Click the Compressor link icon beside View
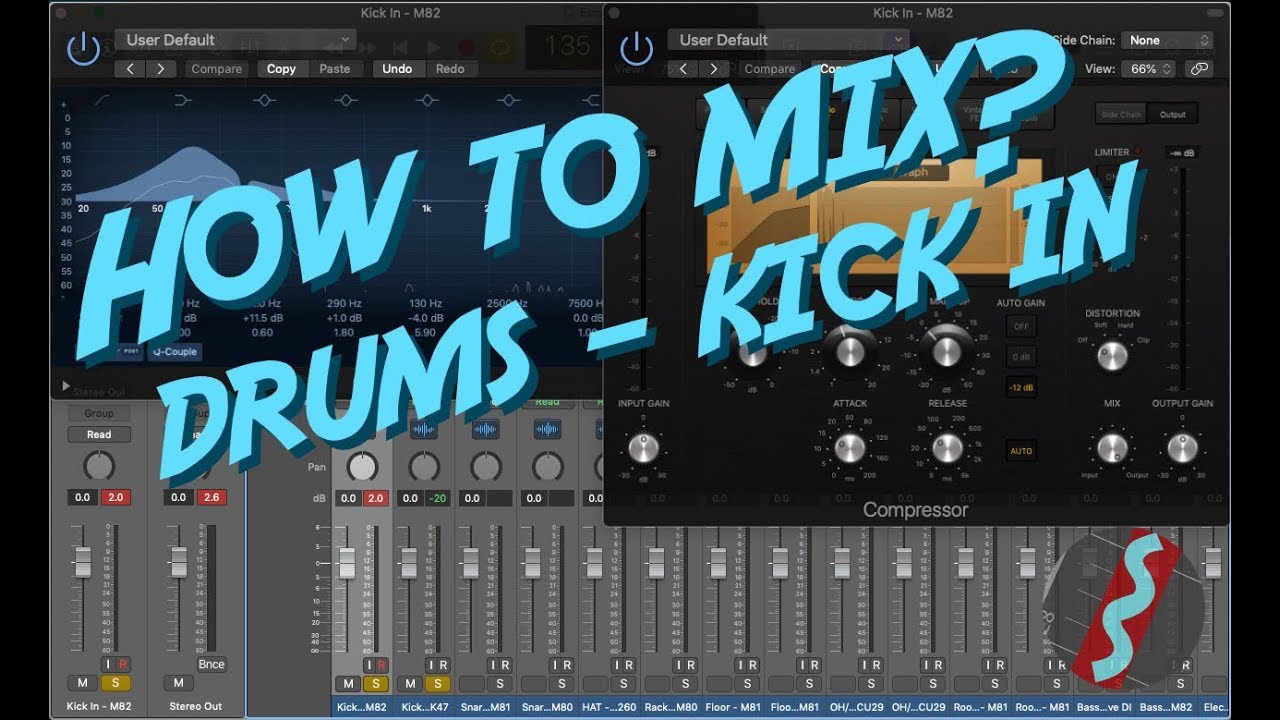The width and height of the screenshot is (1280, 720). (1198, 69)
